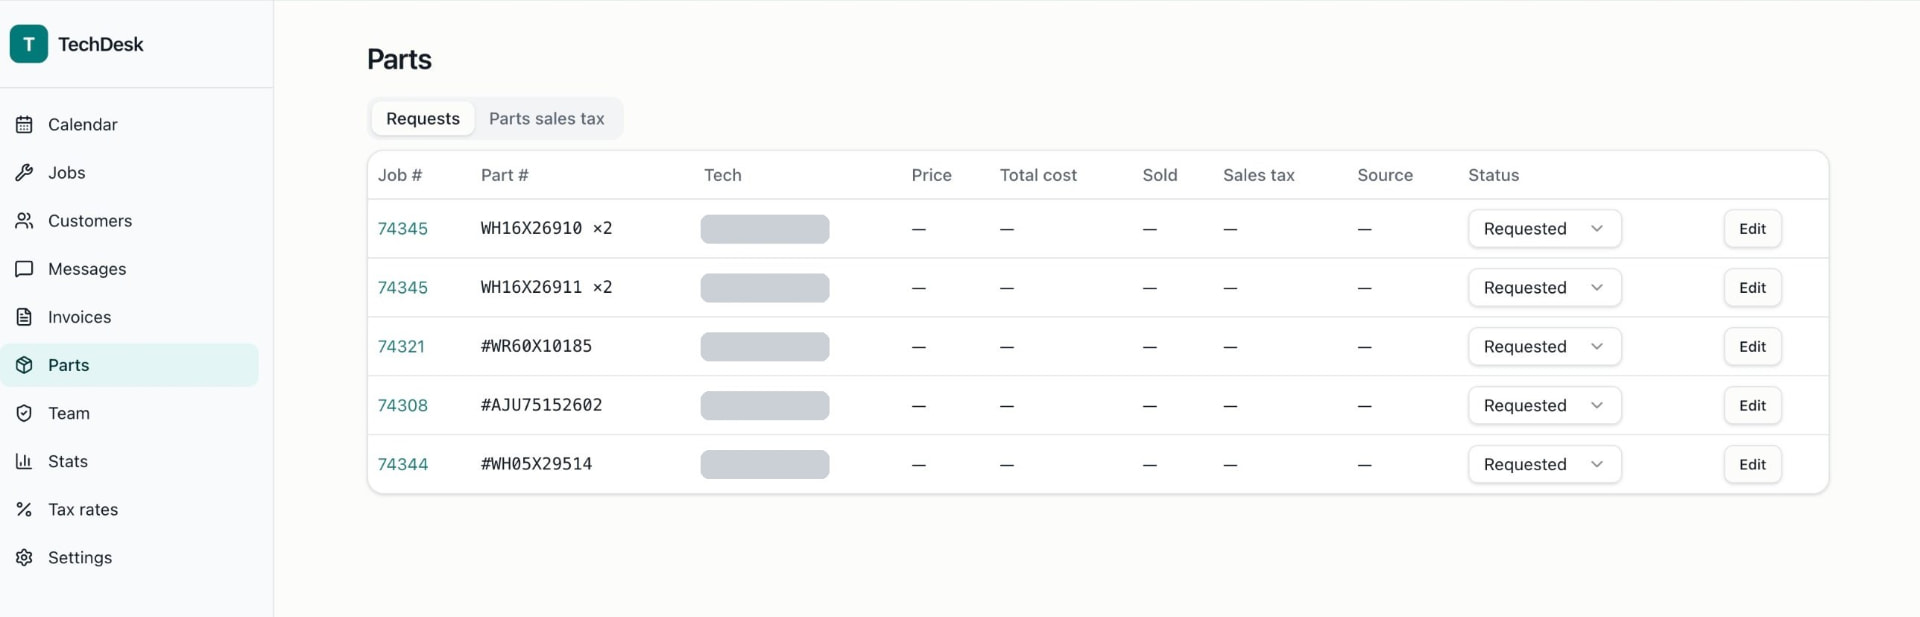
Task: Click the Settings gear icon
Action: click(x=24, y=557)
